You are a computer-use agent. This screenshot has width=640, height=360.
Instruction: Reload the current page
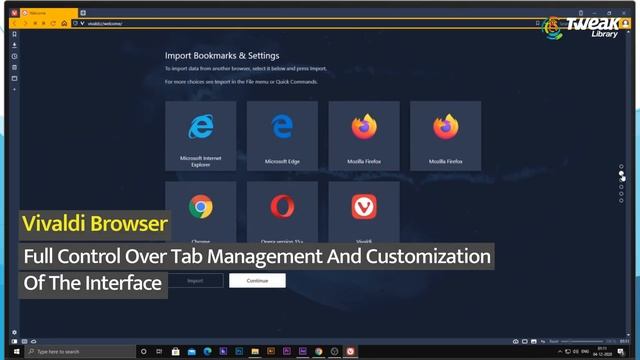[x=53, y=24]
